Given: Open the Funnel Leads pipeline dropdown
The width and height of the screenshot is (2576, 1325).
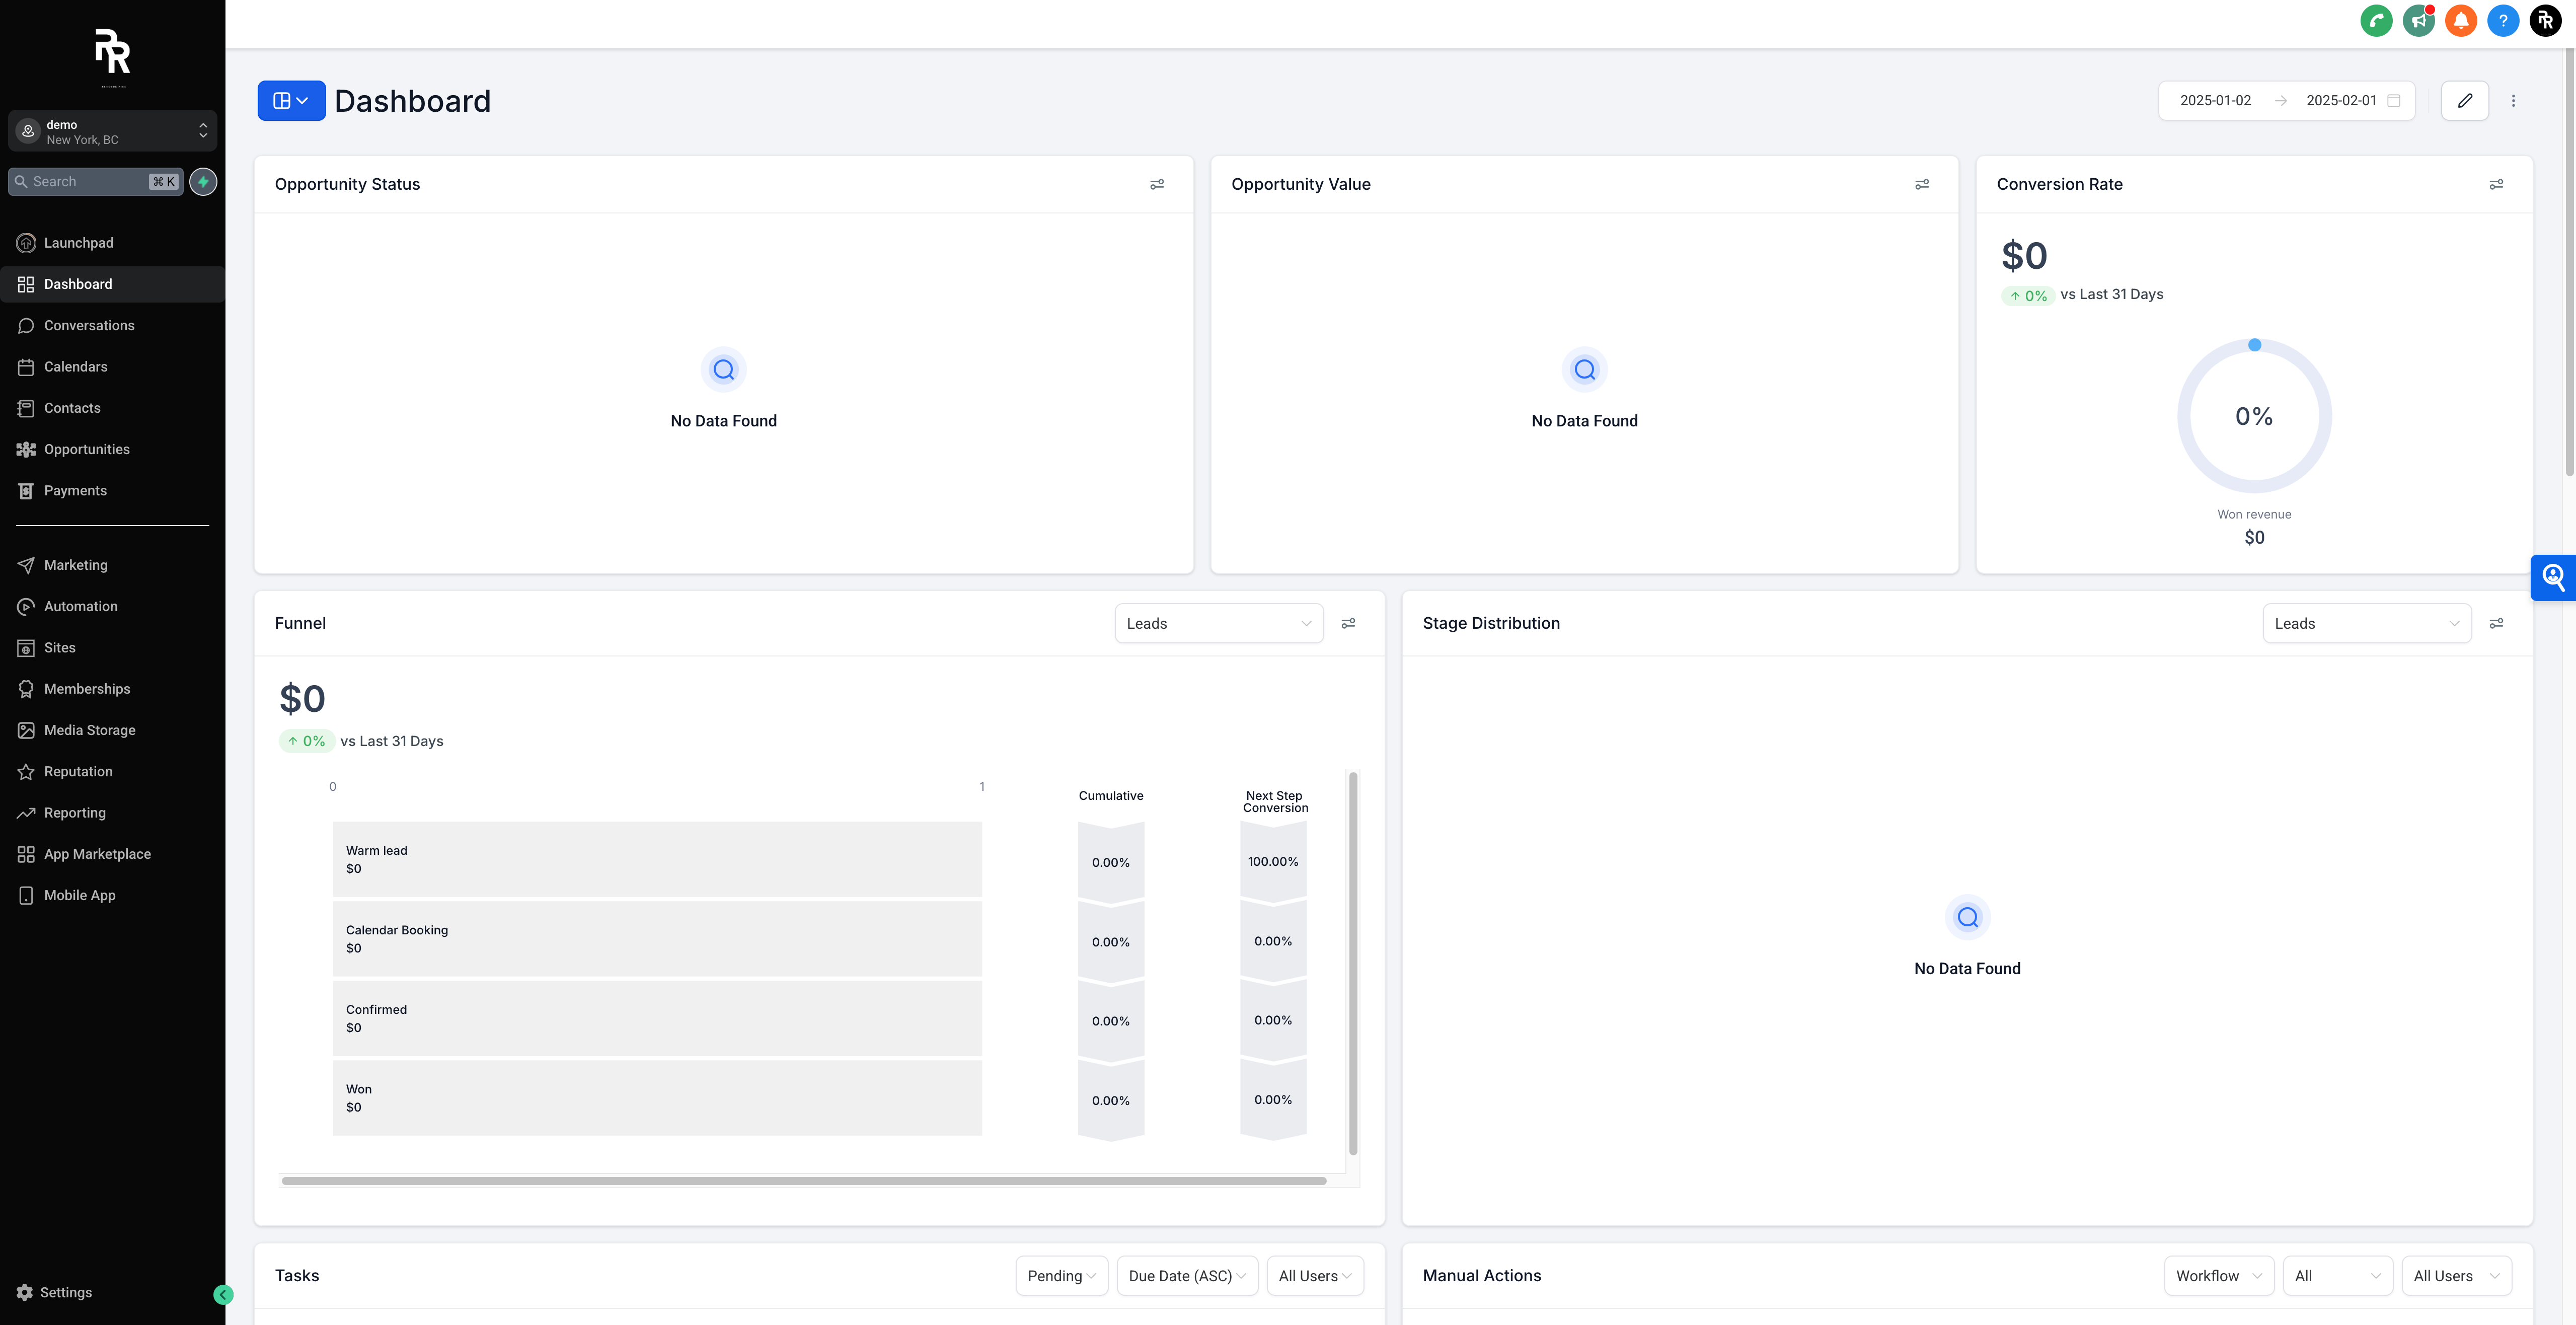Looking at the screenshot, I should [1218, 624].
